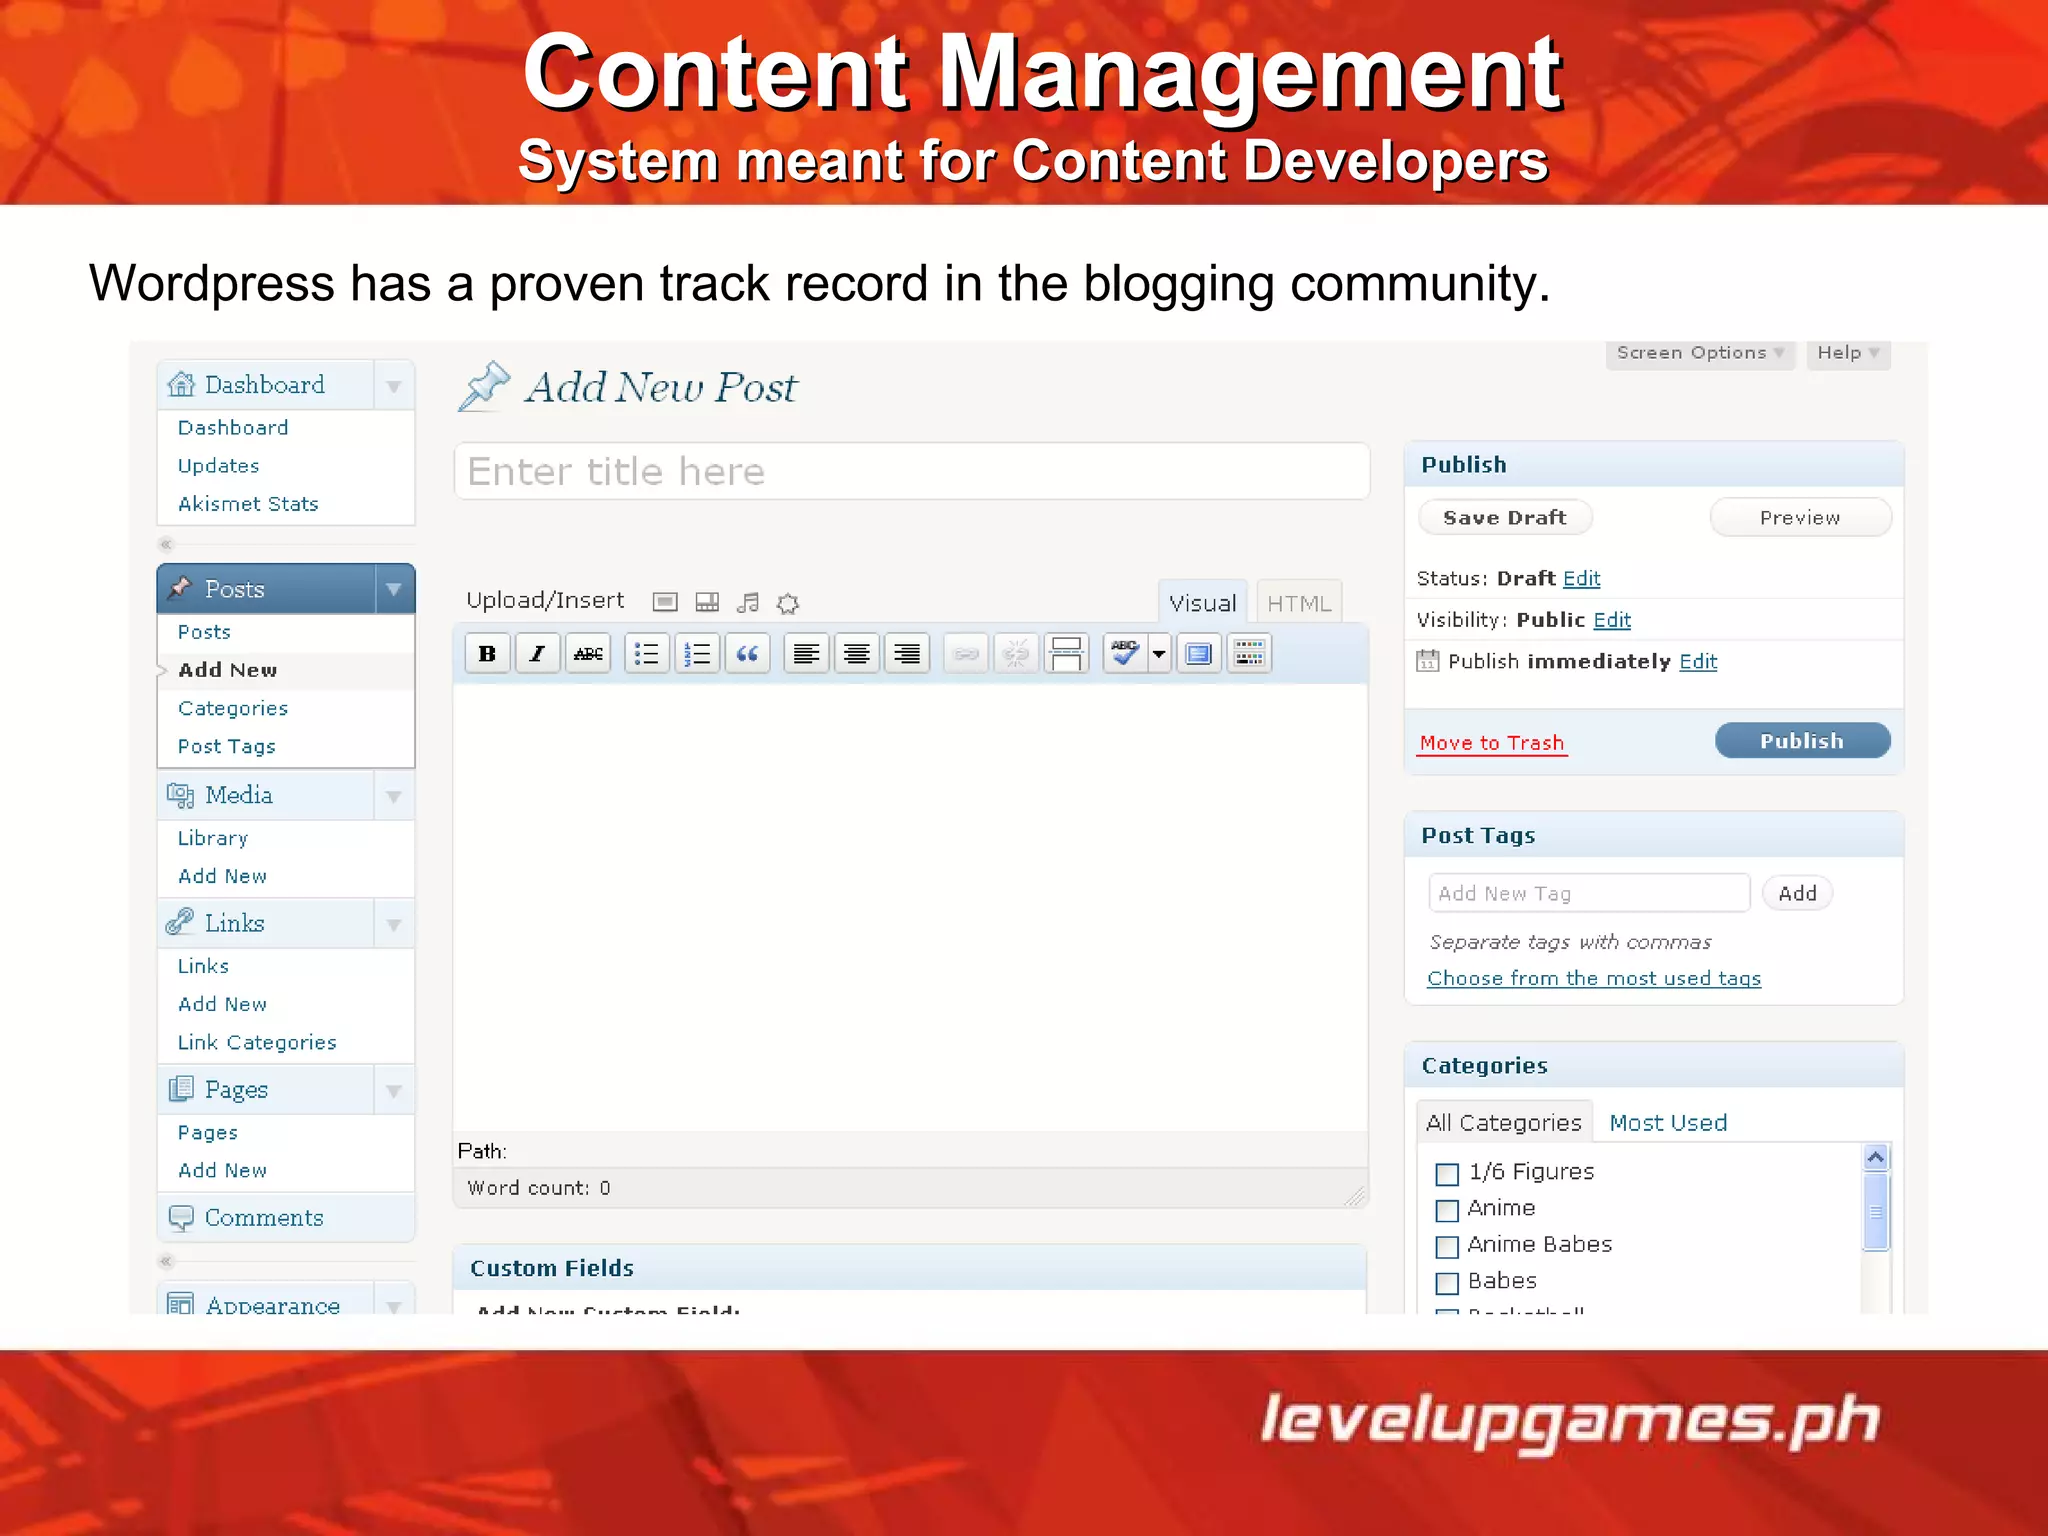Image resolution: width=2048 pixels, height=1536 pixels.
Task: Open spellchecker language dropdown arrow
Action: pyautogui.click(x=1159, y=654)
